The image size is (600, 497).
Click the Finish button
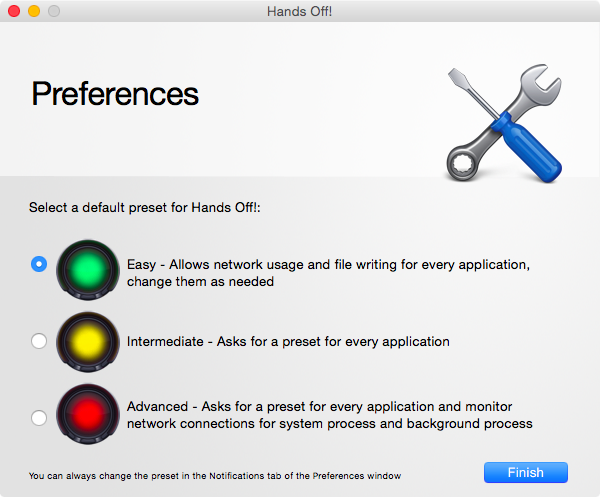point(526,473)
